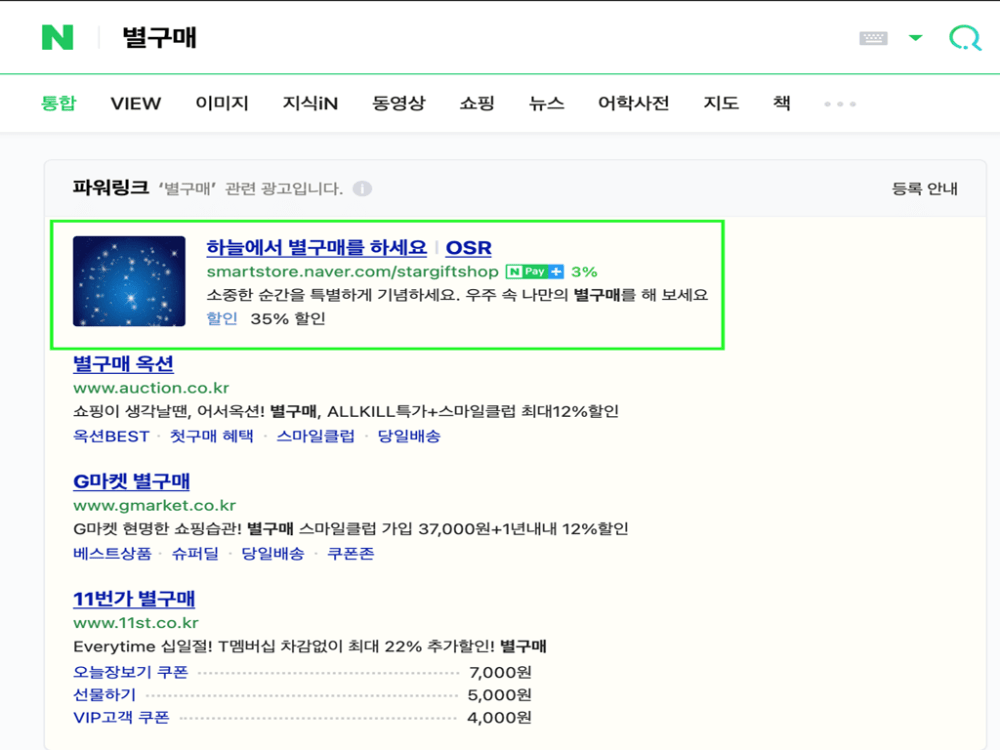Select the 통합 tab
1000x750 pixels.
[x=58, y=103]
